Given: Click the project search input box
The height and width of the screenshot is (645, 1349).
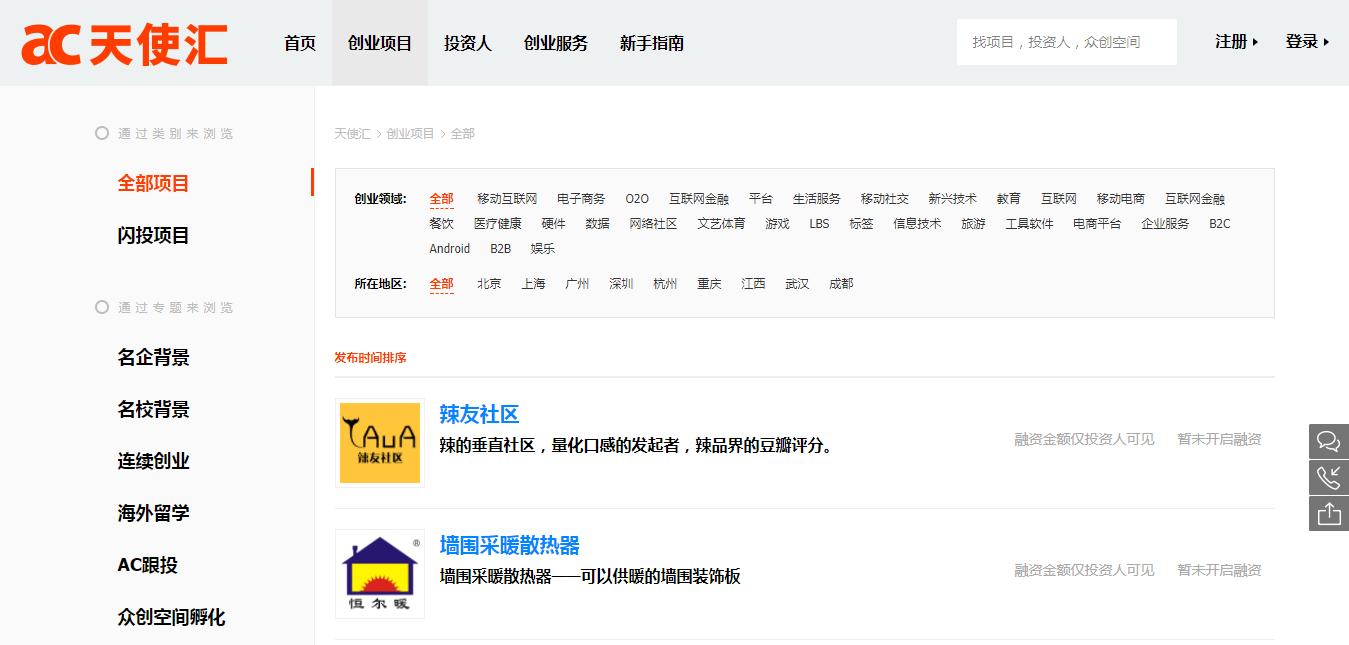Looking at the screenshot, I should point(1066,41).
